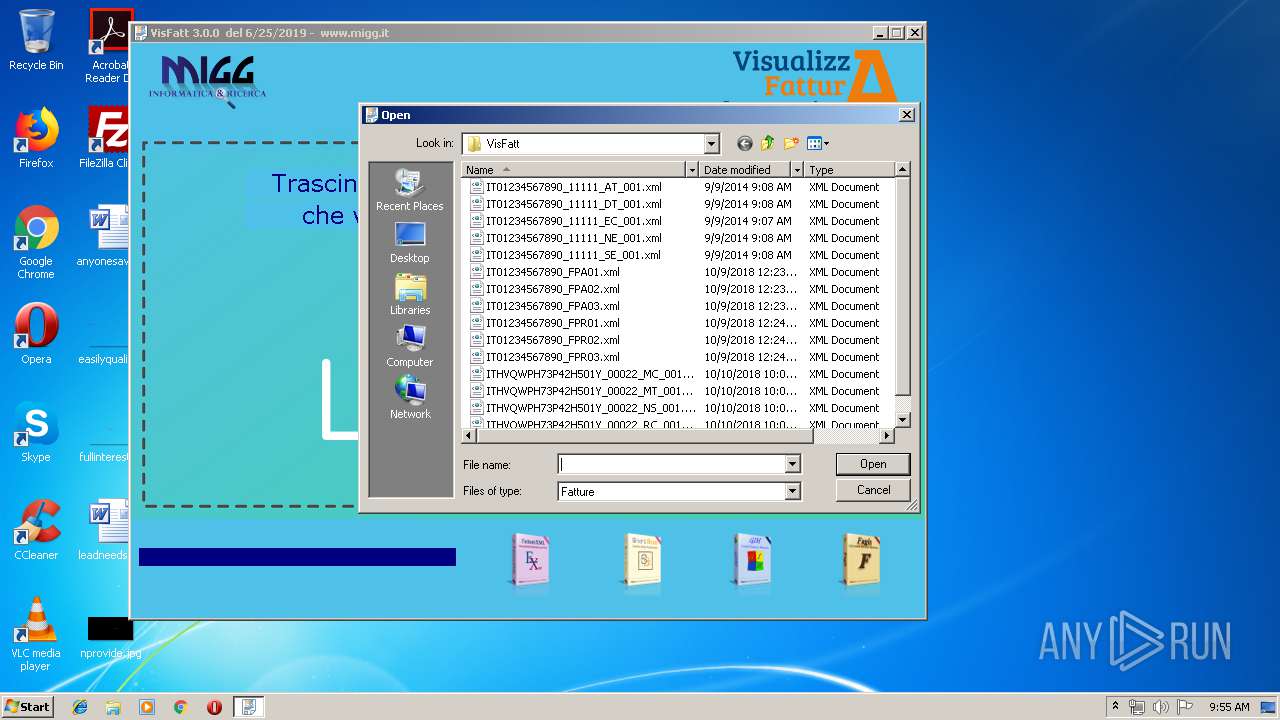Image resolution: width=1280 pixels, height=720 pixels.
Task: Go back to the previous folder in Open dialog
Action: coord(744,144)
